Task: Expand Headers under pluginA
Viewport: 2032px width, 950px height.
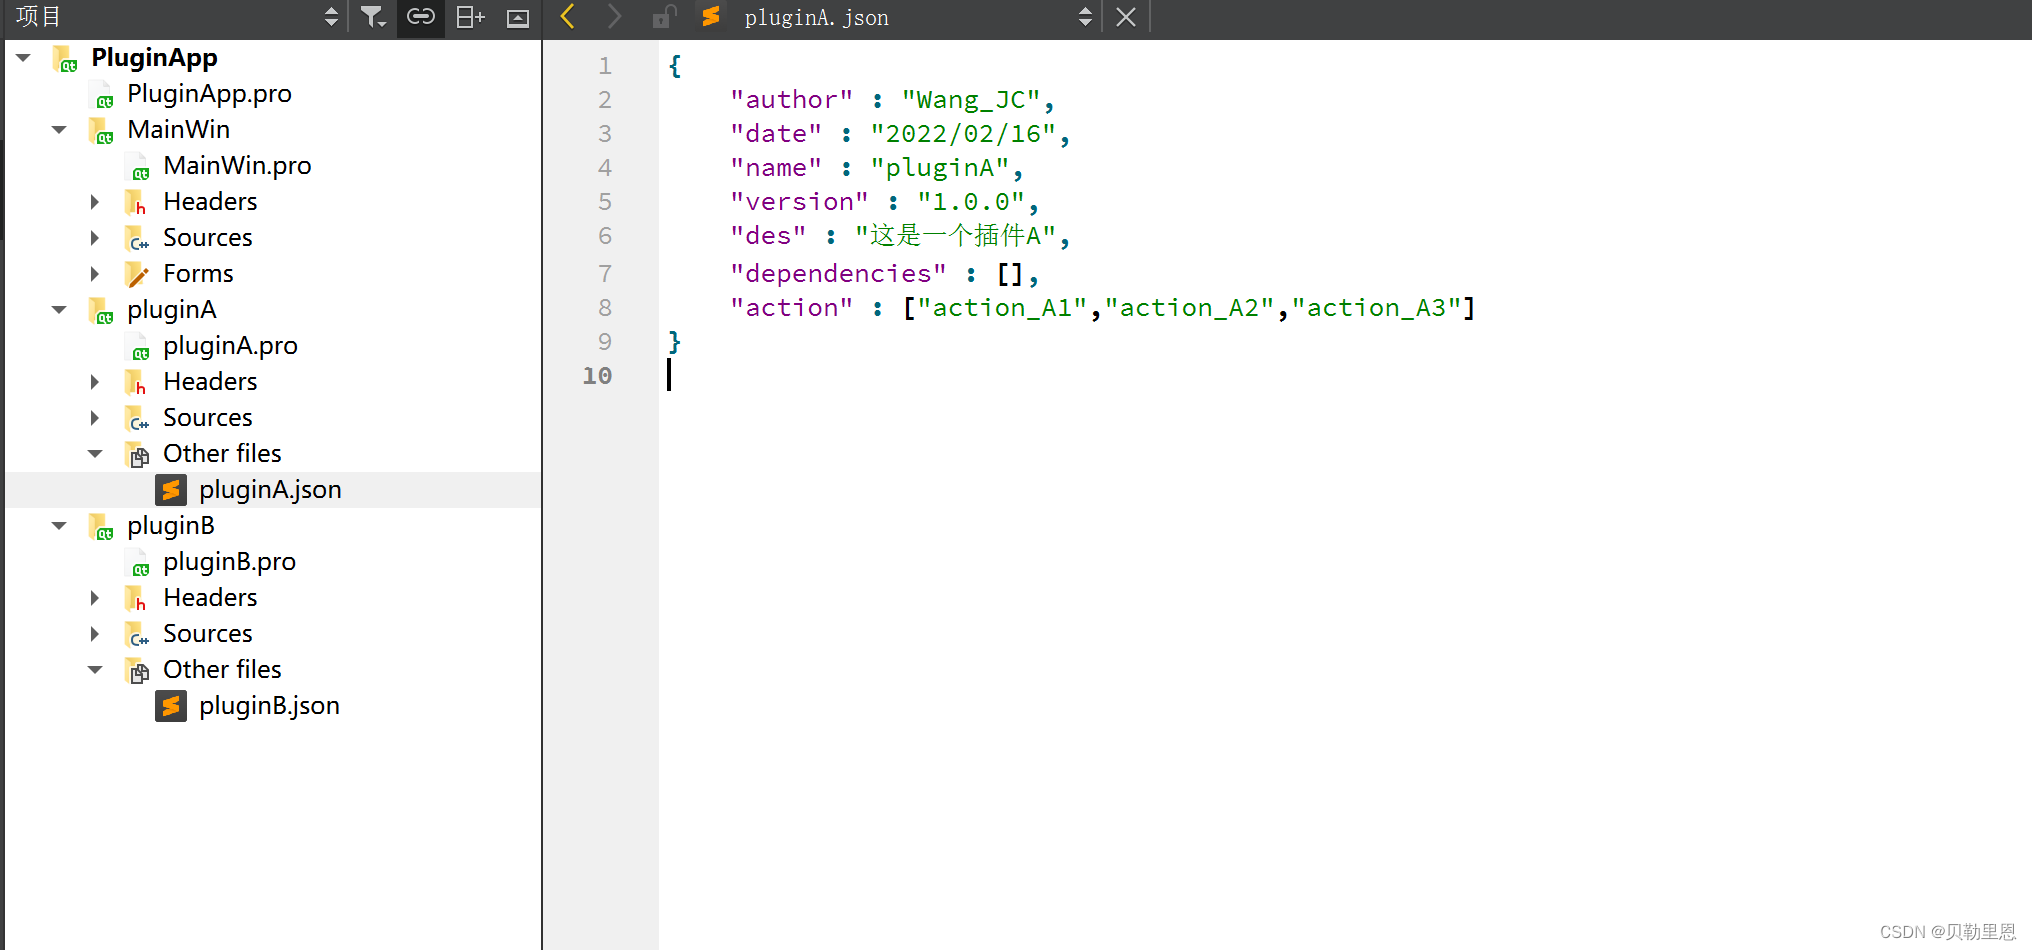Action: 95,382
